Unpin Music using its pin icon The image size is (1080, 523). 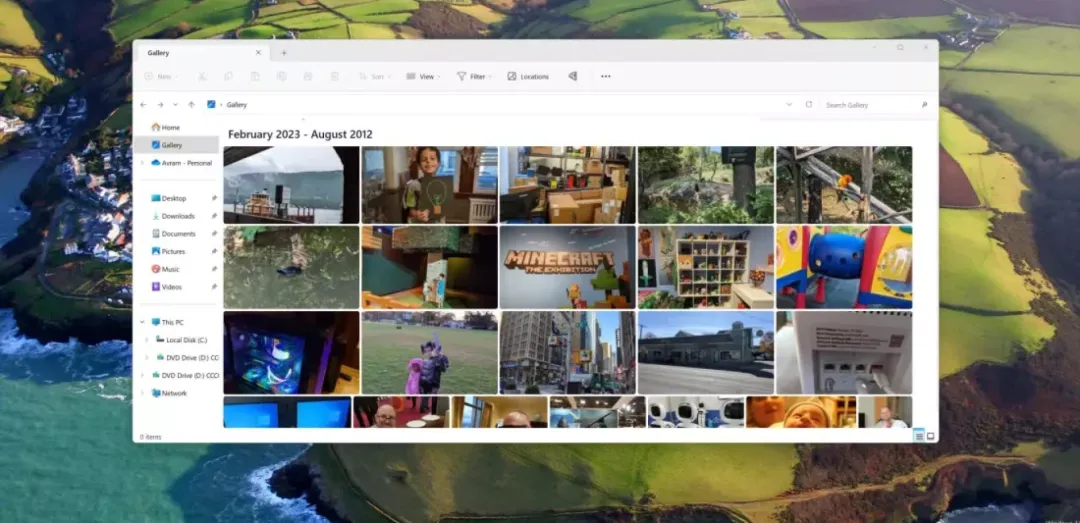(x=214, y=269)
